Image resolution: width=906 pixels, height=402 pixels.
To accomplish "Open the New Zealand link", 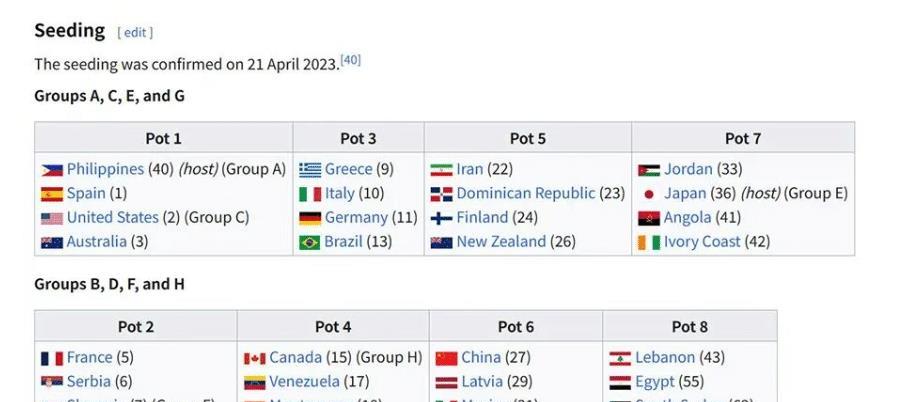I will [501, 242].
